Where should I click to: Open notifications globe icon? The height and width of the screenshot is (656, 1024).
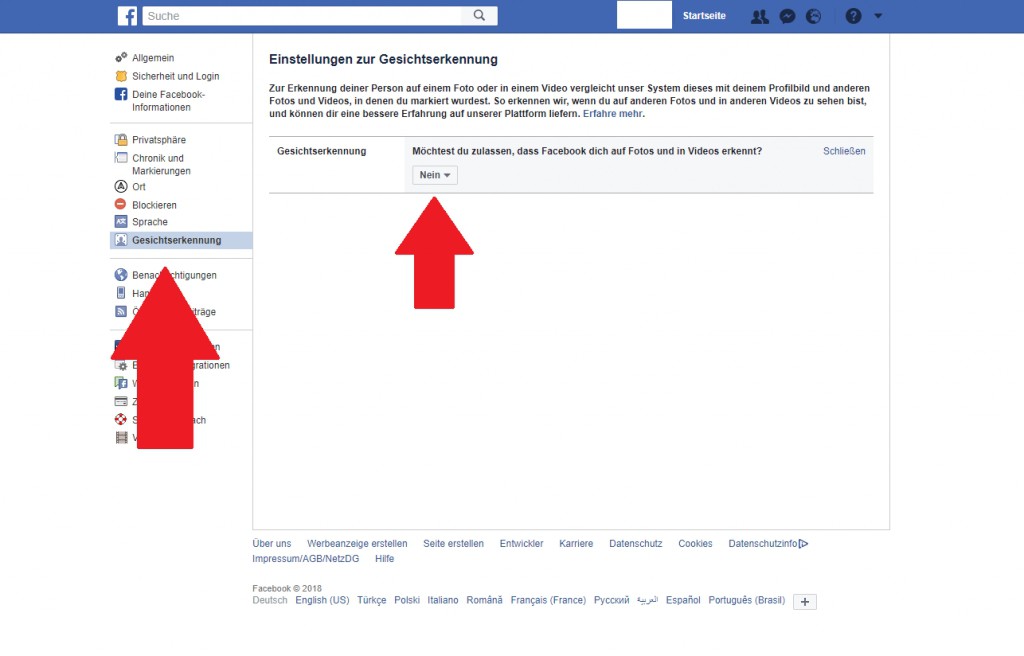pyautogui.click(x=814, y=16)
